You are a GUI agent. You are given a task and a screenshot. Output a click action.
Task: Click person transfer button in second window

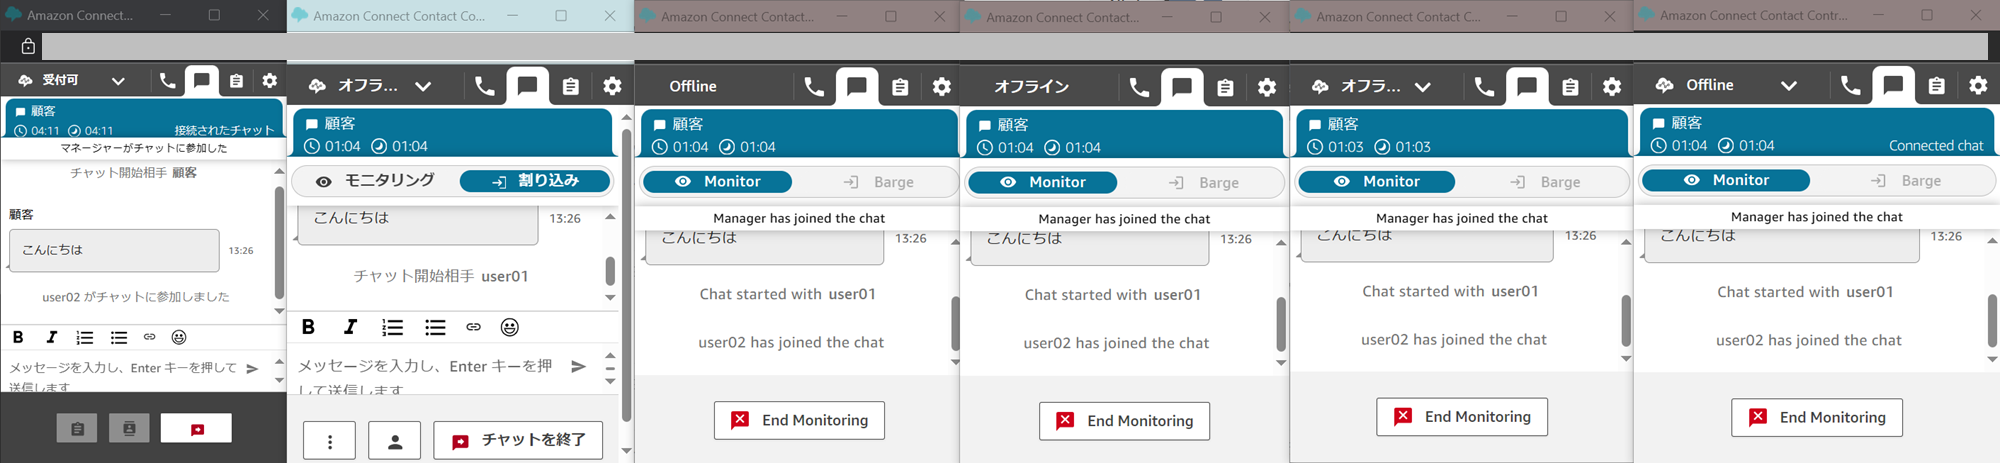[394, 441]
